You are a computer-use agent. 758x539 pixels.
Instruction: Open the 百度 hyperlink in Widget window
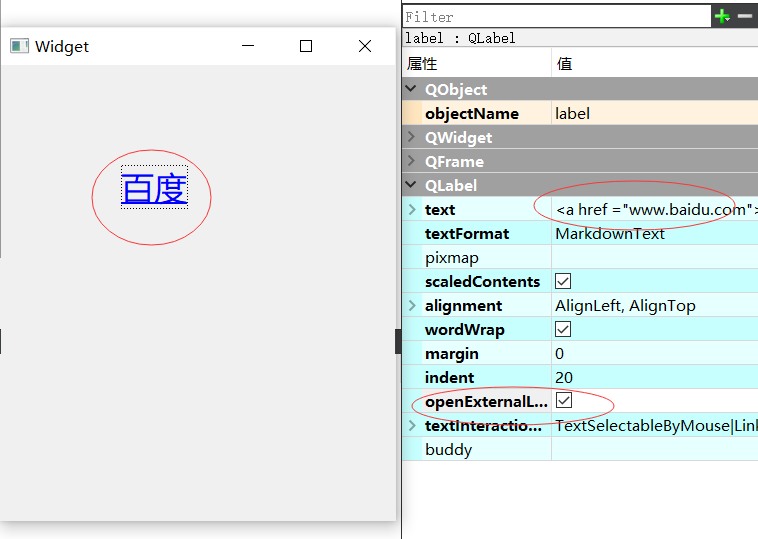point(154,189)
